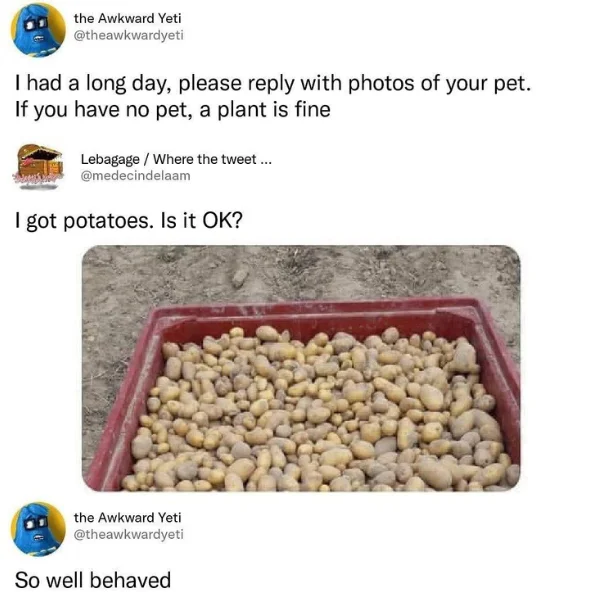Open the yeti avatar beside the 'So well behaved' reply
This screenshot has width=600, height=600.
tap(38, 529)
